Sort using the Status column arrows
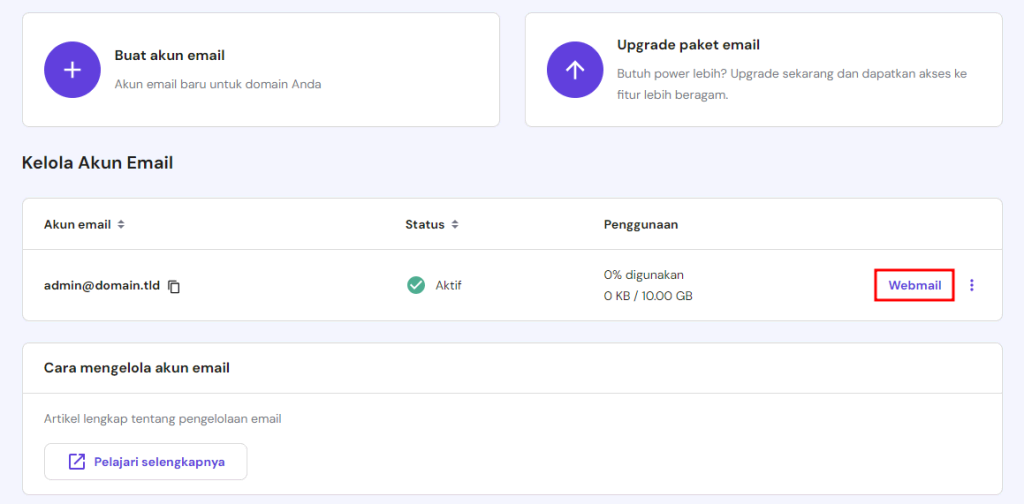The image size is (1024, 504). click(454, 225)
